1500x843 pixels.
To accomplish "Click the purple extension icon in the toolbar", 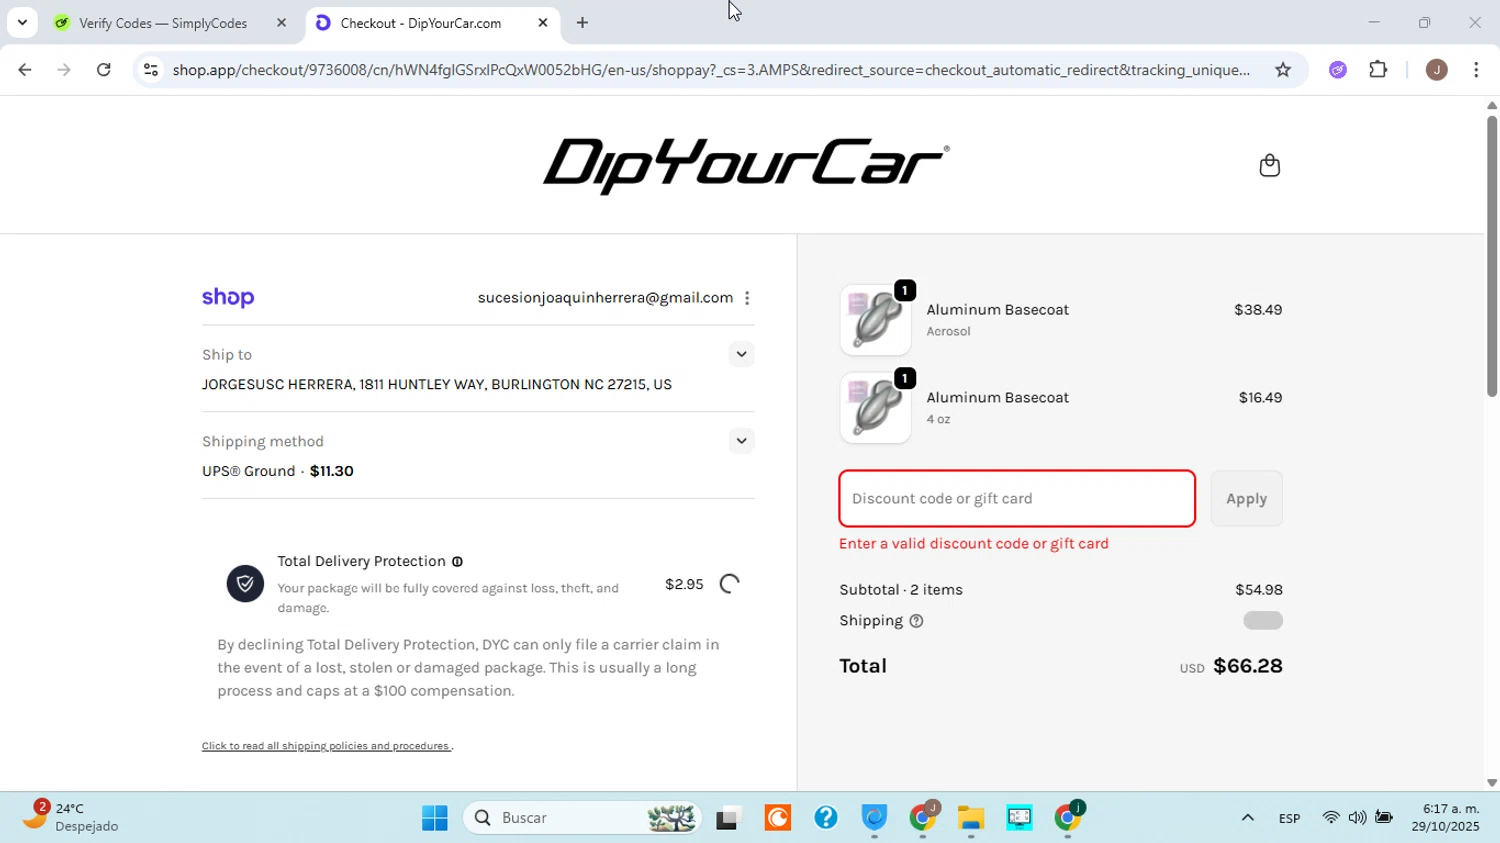I will [1338, 70].
